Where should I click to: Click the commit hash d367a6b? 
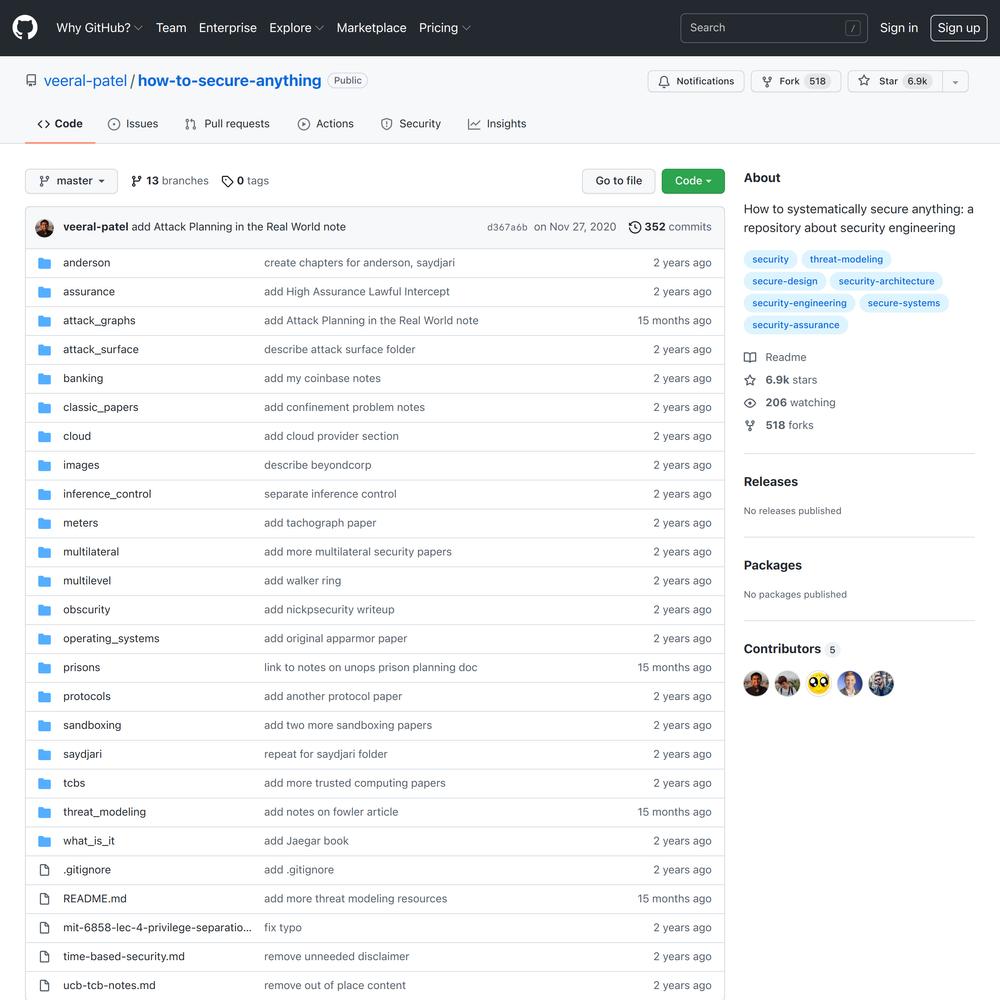[x=507, y=227]
